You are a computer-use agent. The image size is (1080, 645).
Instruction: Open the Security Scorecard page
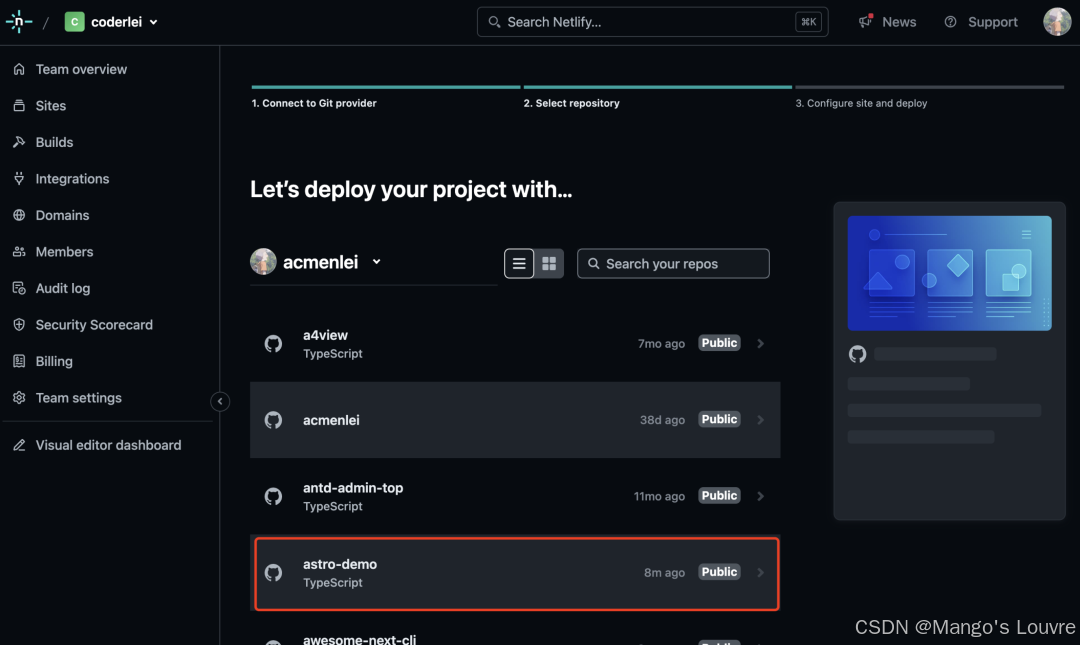(94, 325)
